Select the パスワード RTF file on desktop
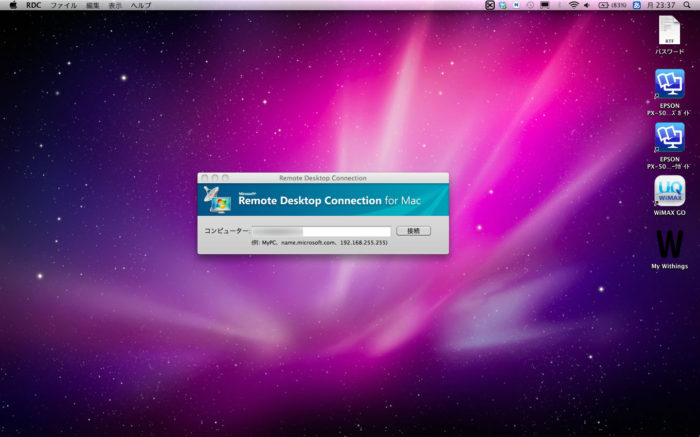This screenshot has width=700, height=437. (669, 31)
